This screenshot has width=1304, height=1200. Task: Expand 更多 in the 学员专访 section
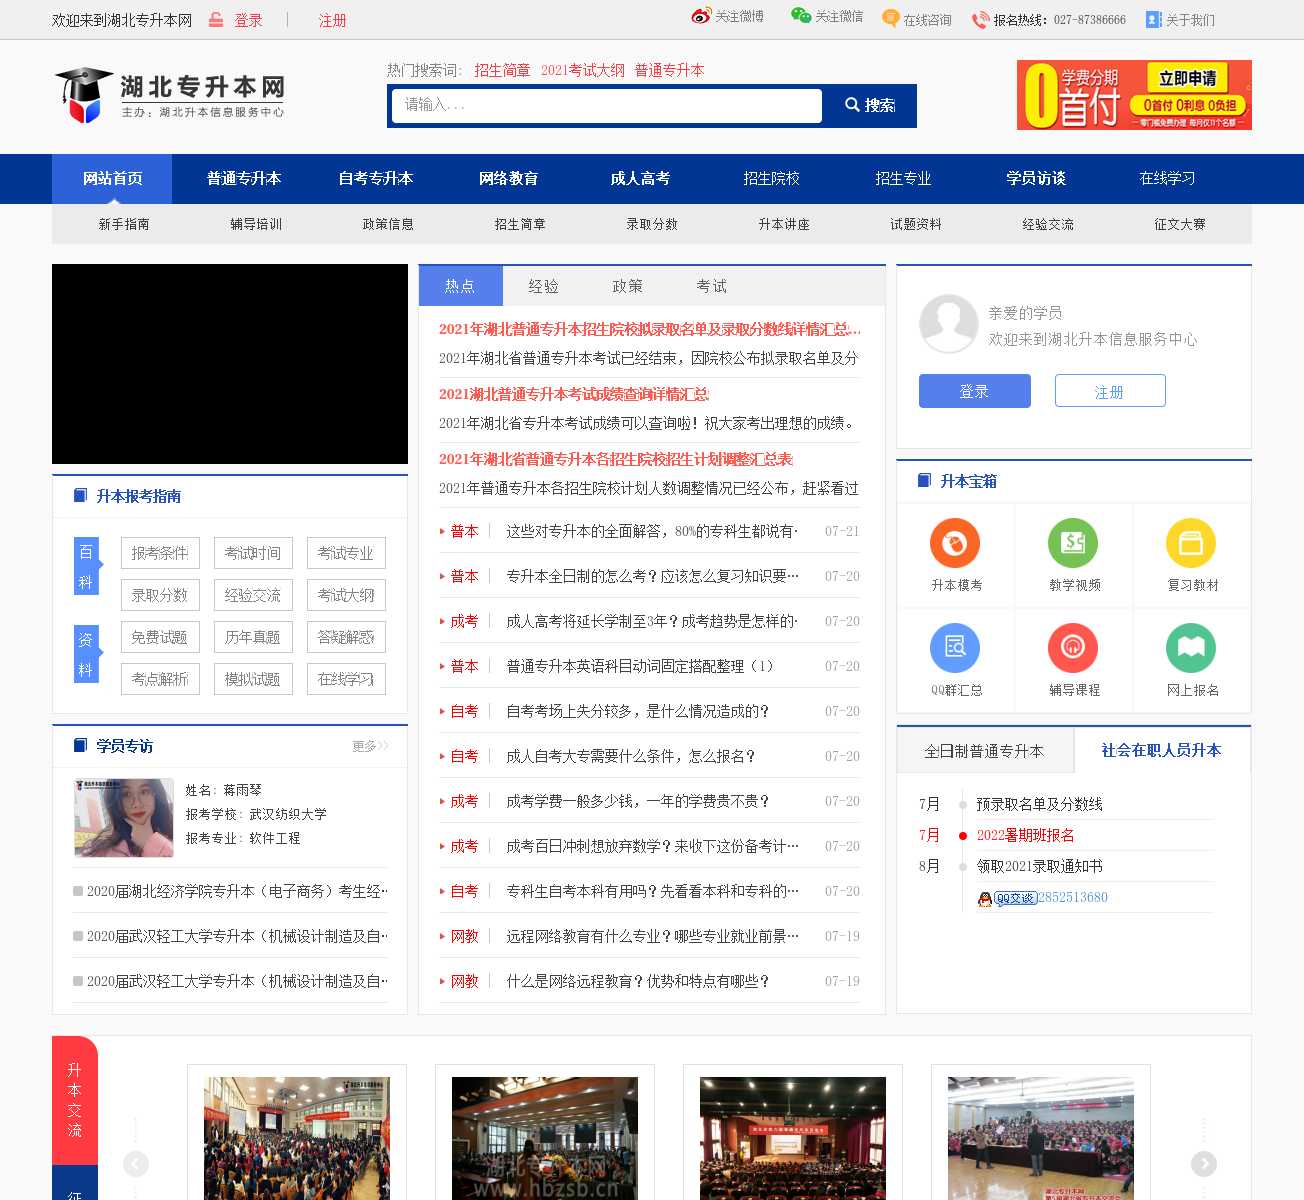coord(369,746)
